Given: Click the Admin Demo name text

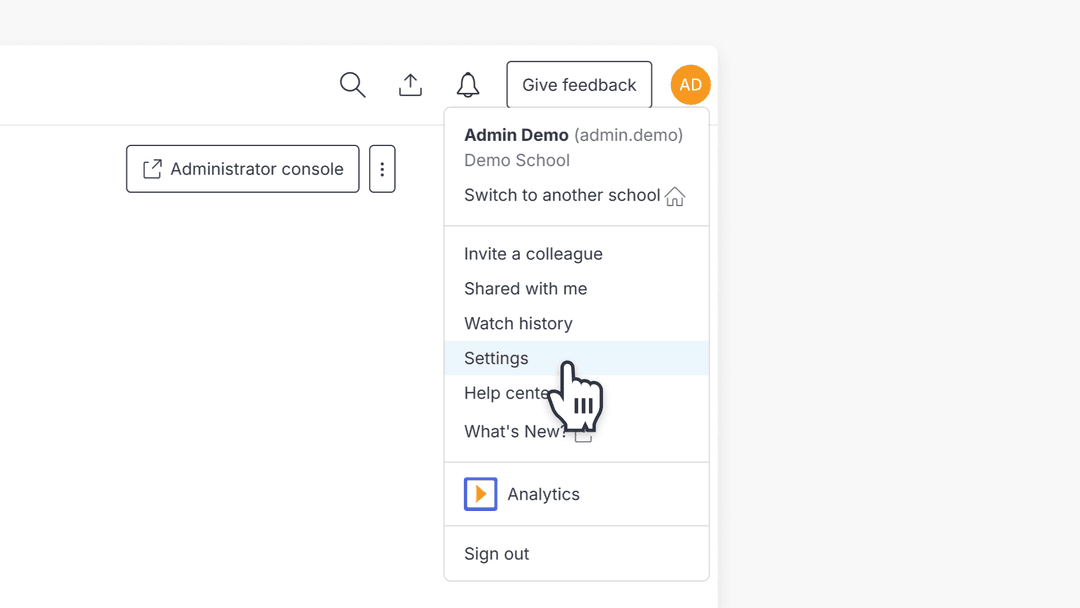Looking at the screenshot, I should click(516, 135).
